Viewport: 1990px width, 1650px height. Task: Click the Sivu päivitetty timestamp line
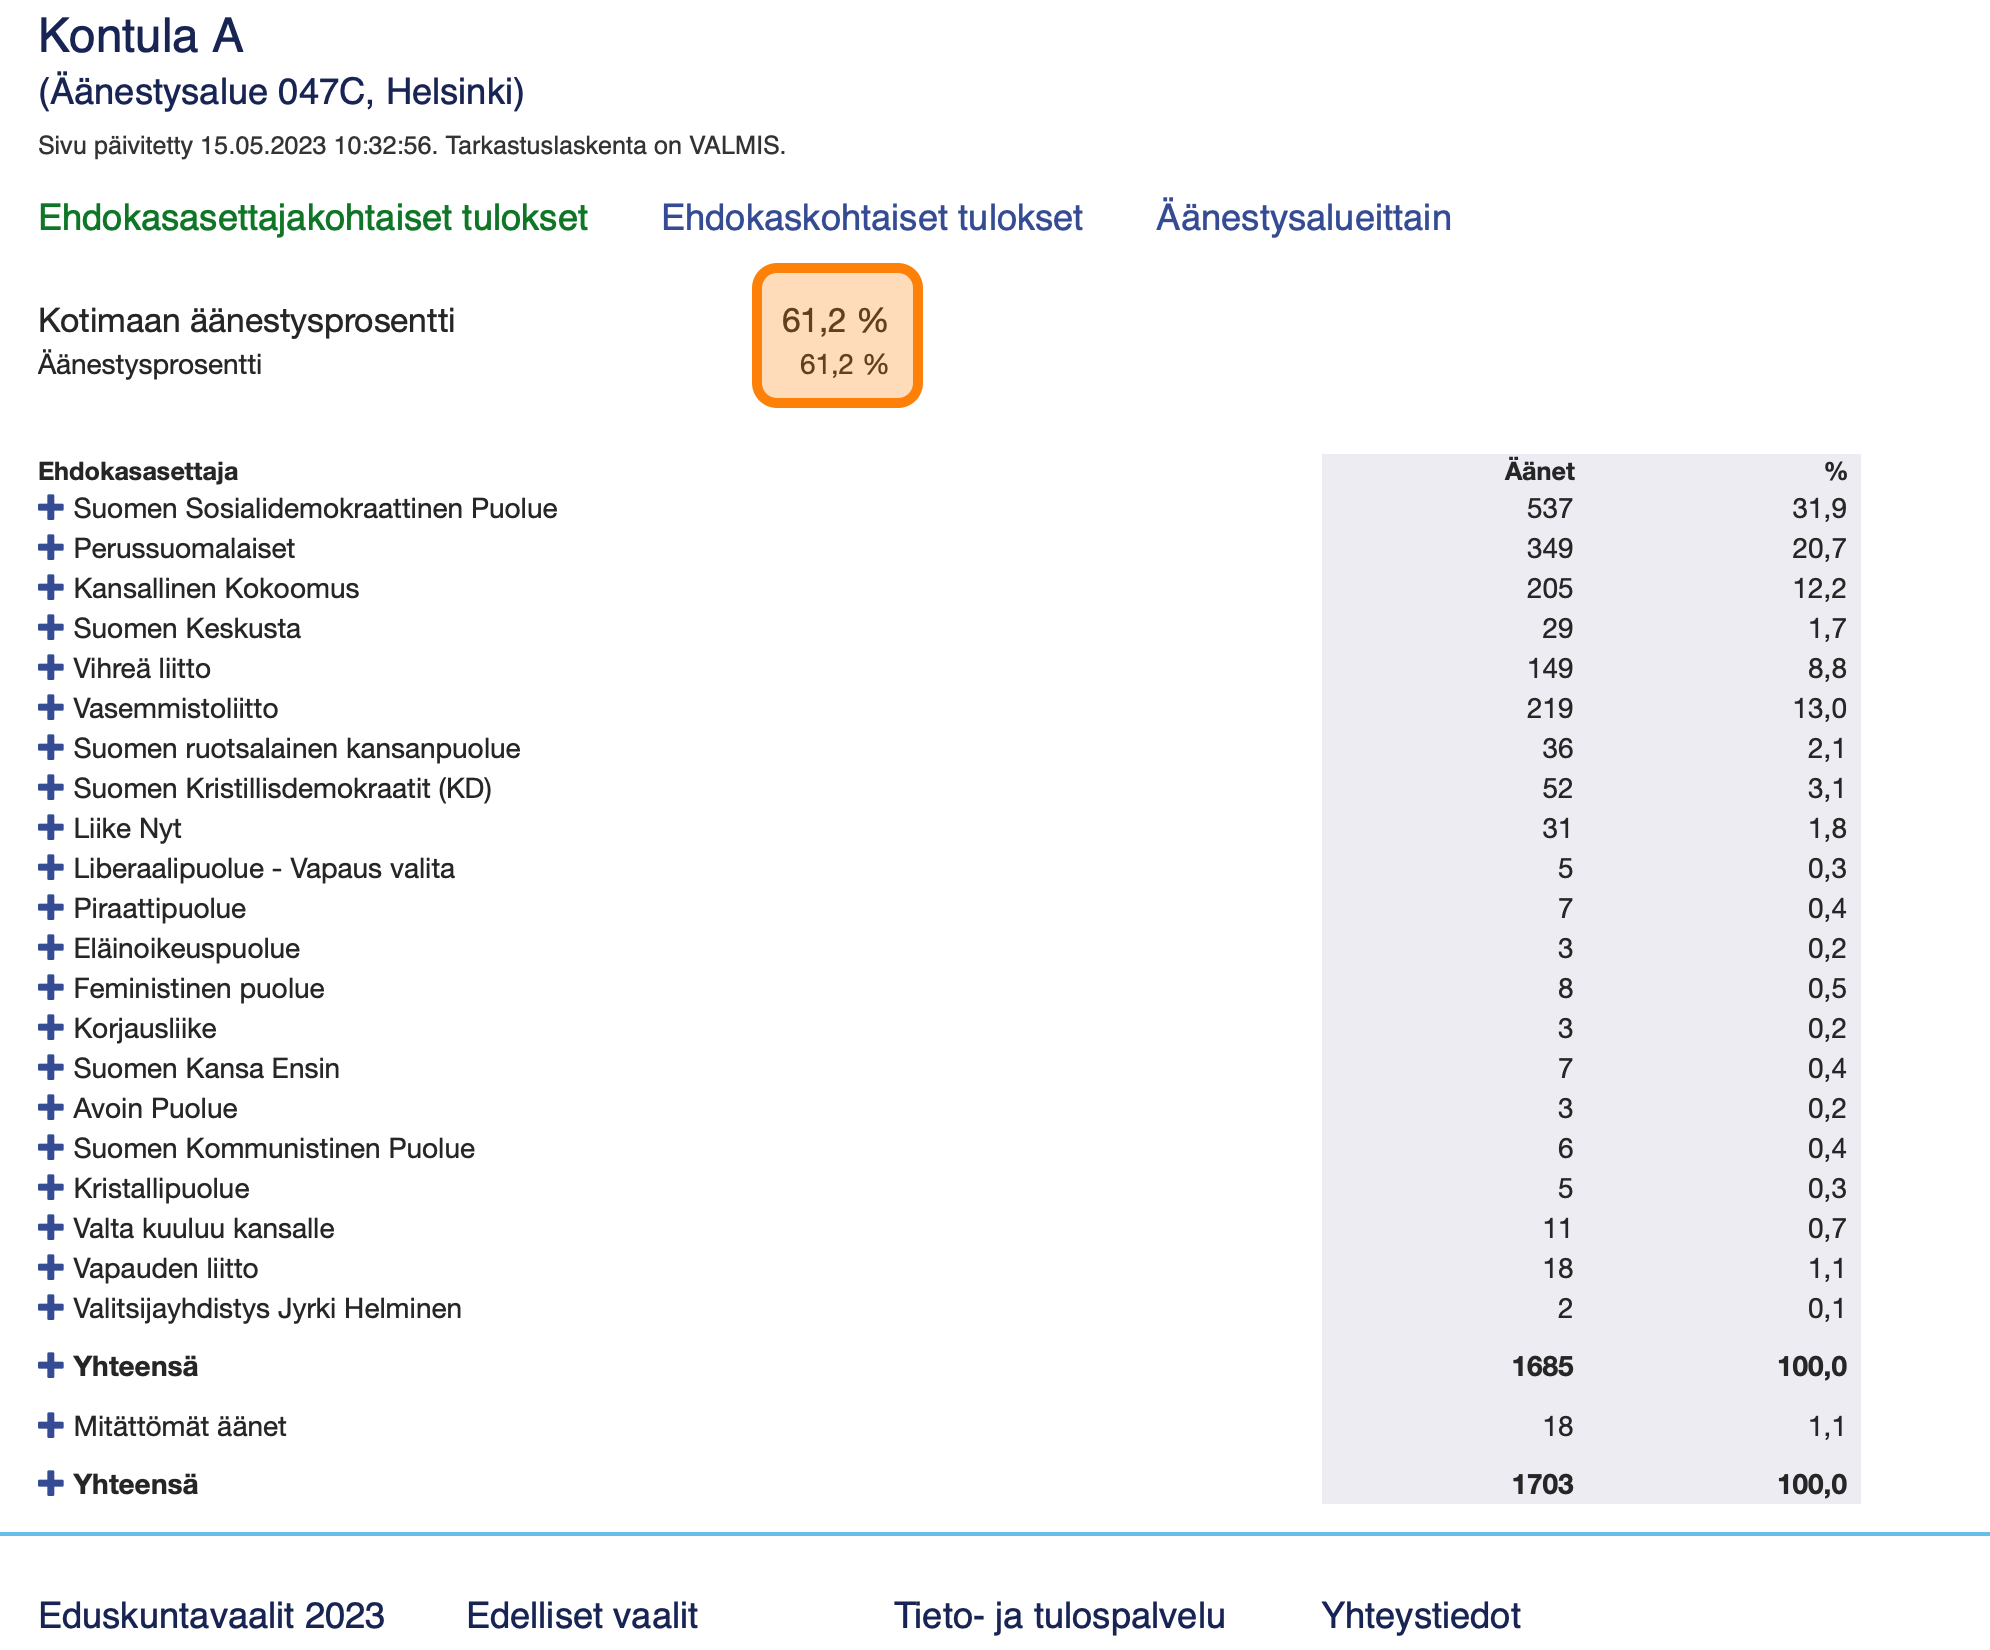click(x=412, y=146)
